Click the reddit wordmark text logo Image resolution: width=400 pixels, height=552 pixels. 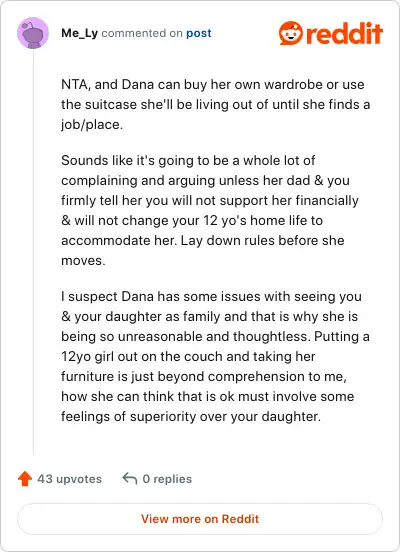(344, 33)
